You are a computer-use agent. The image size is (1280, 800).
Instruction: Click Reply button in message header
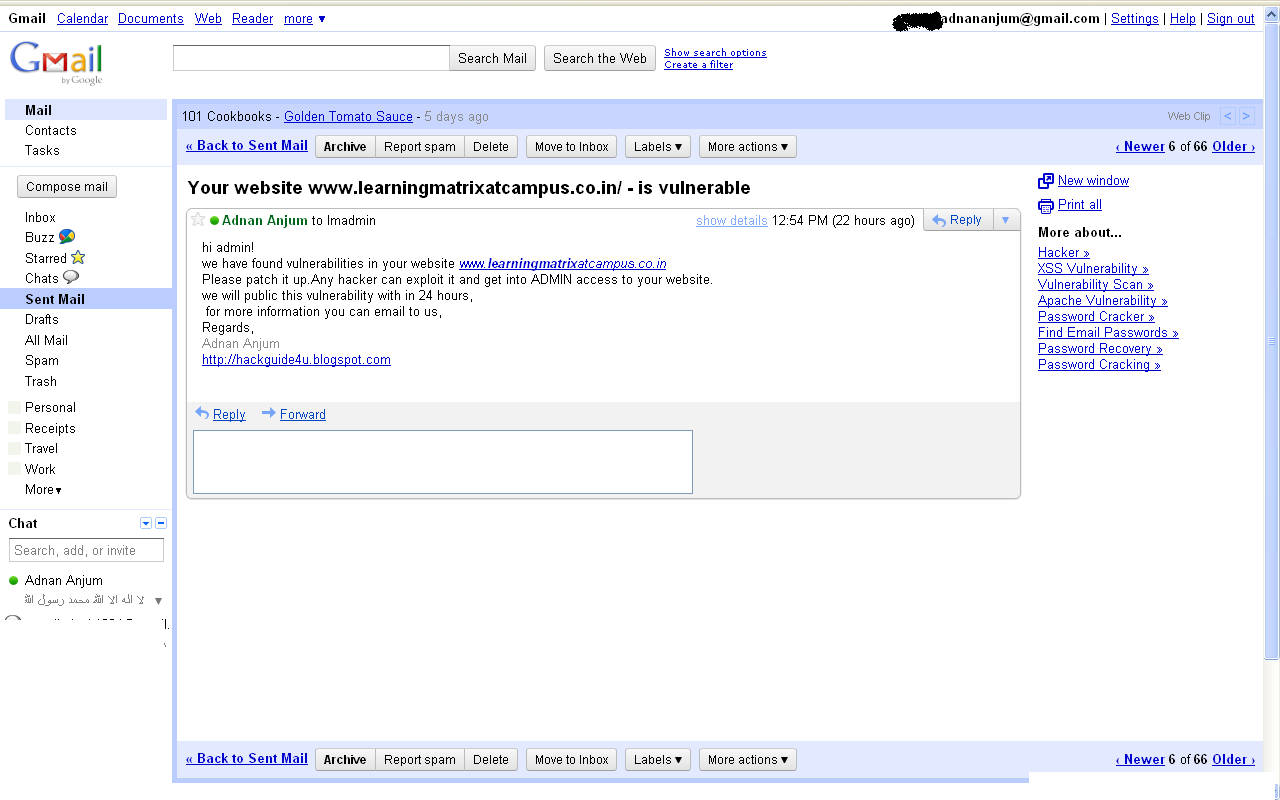[x=958, y=220]
